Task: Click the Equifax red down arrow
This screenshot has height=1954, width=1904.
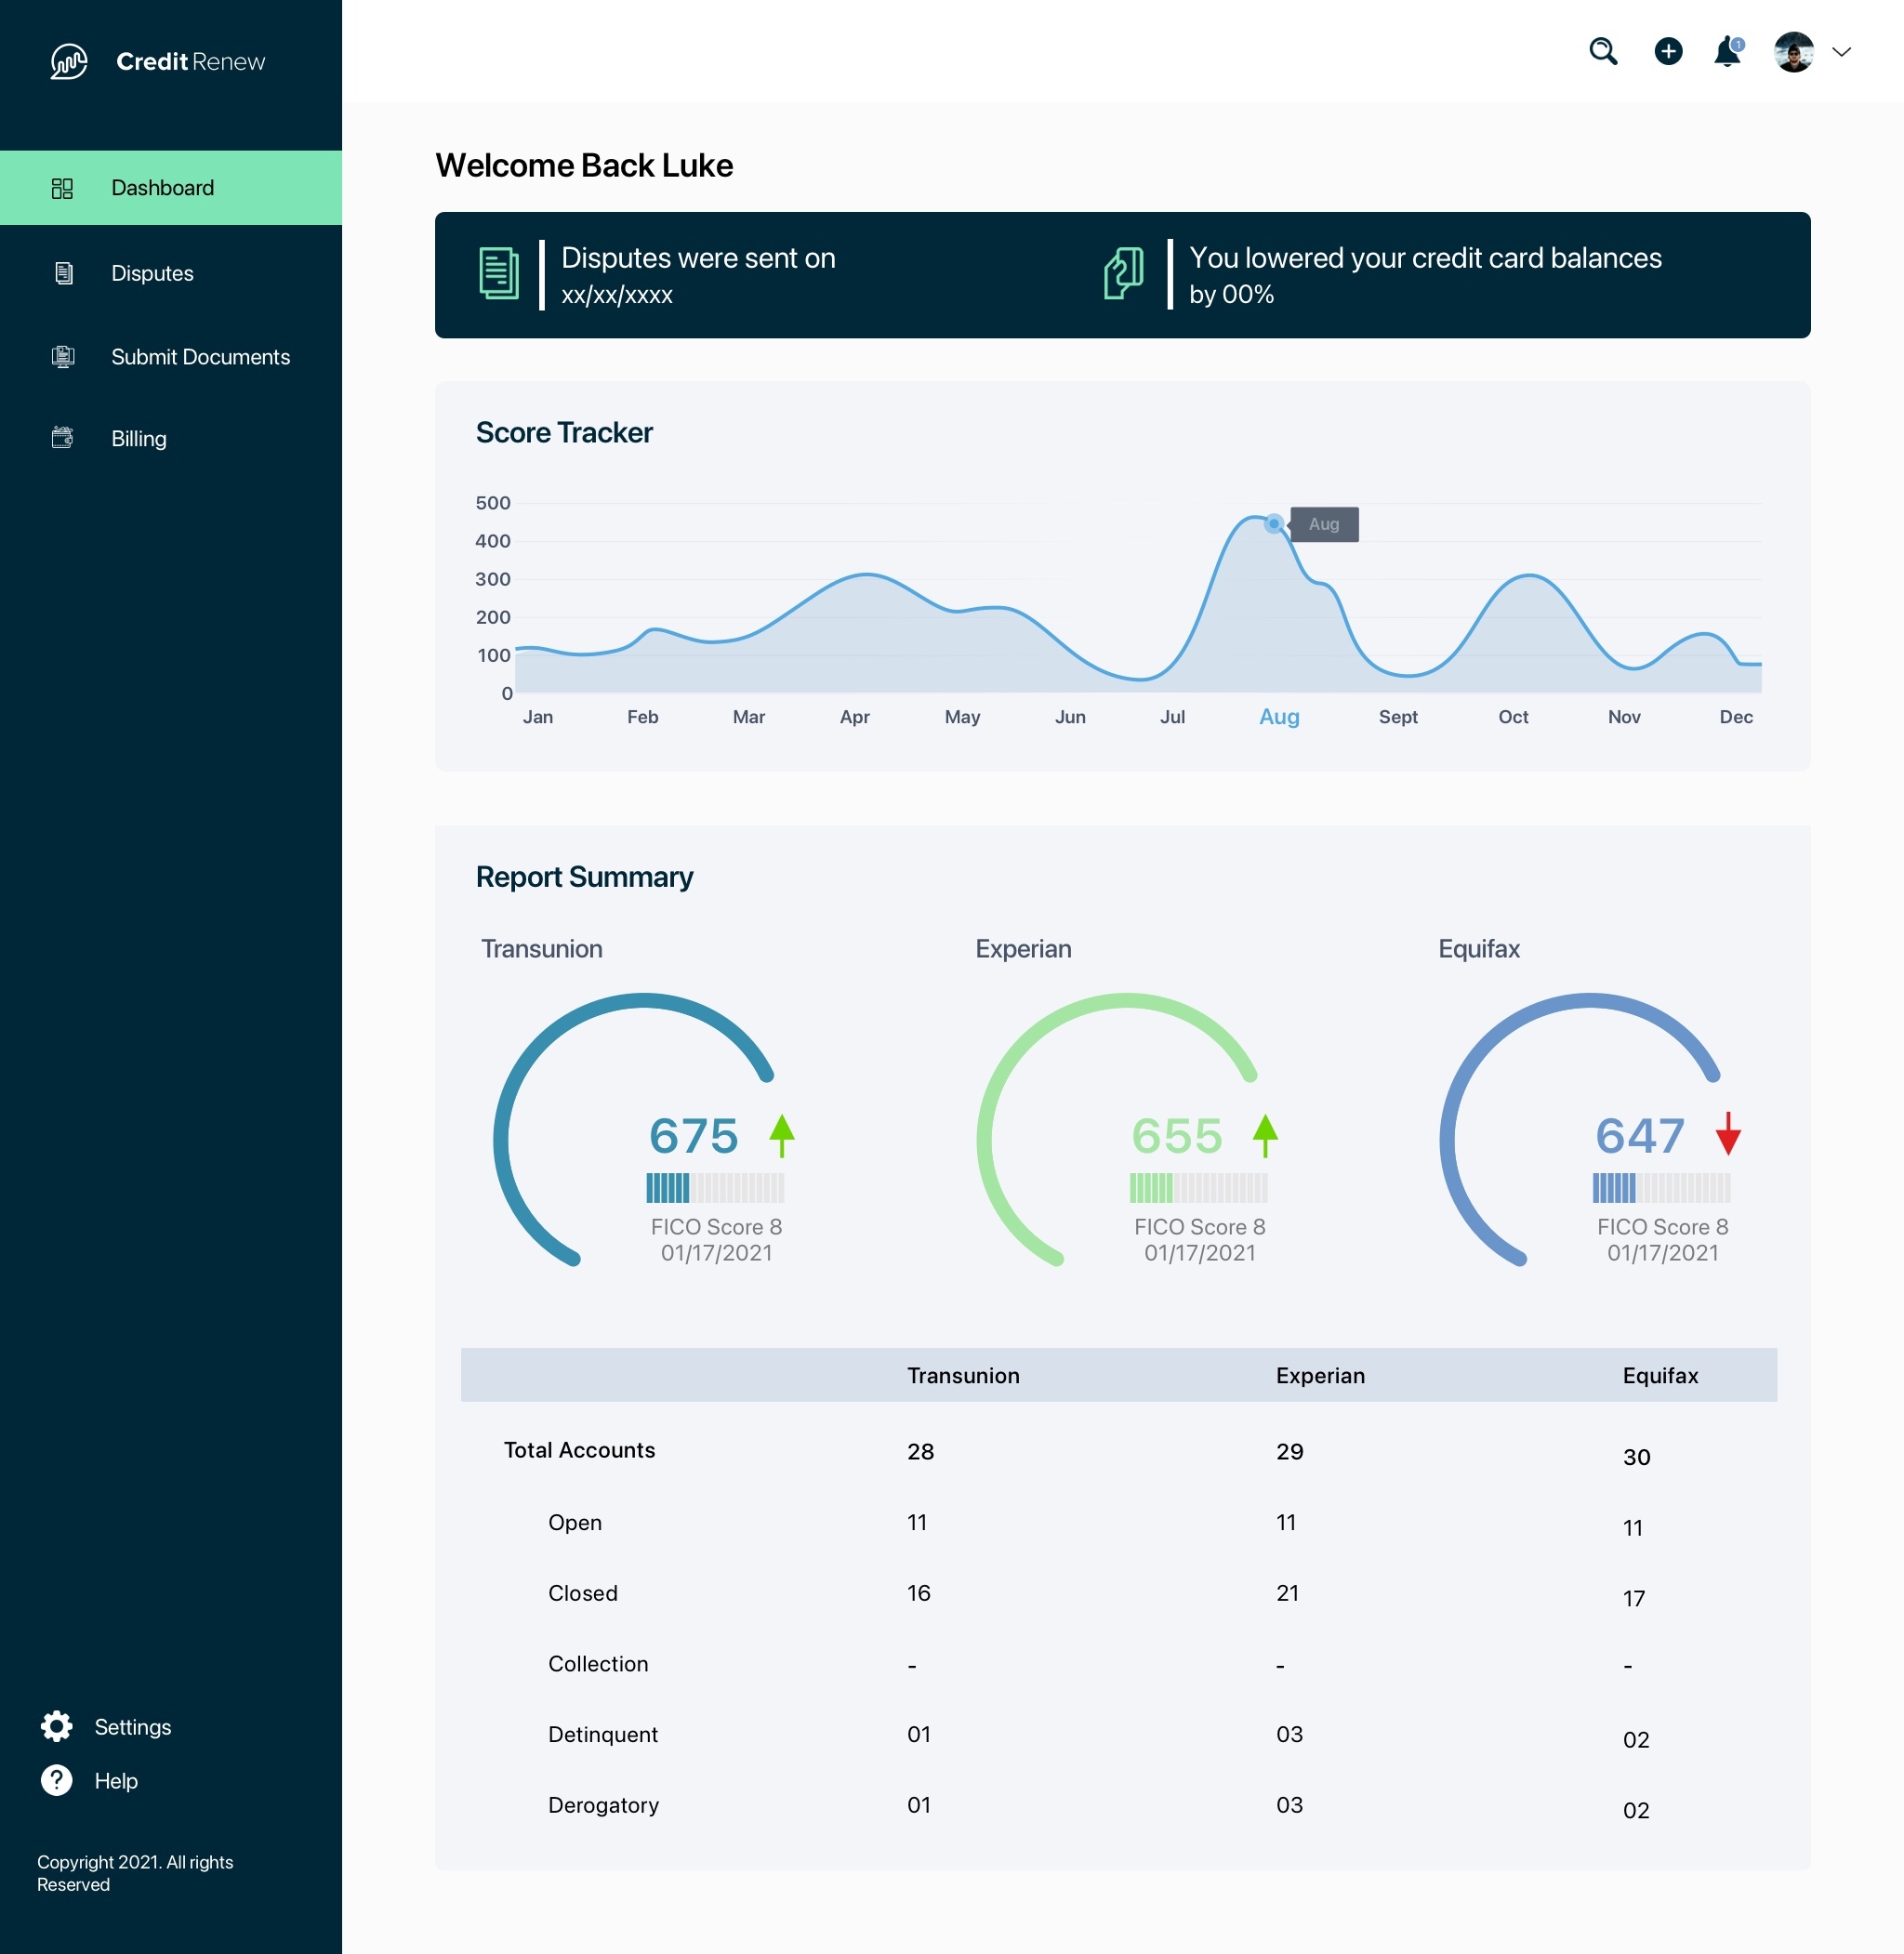Action: click(1728, 1134)
